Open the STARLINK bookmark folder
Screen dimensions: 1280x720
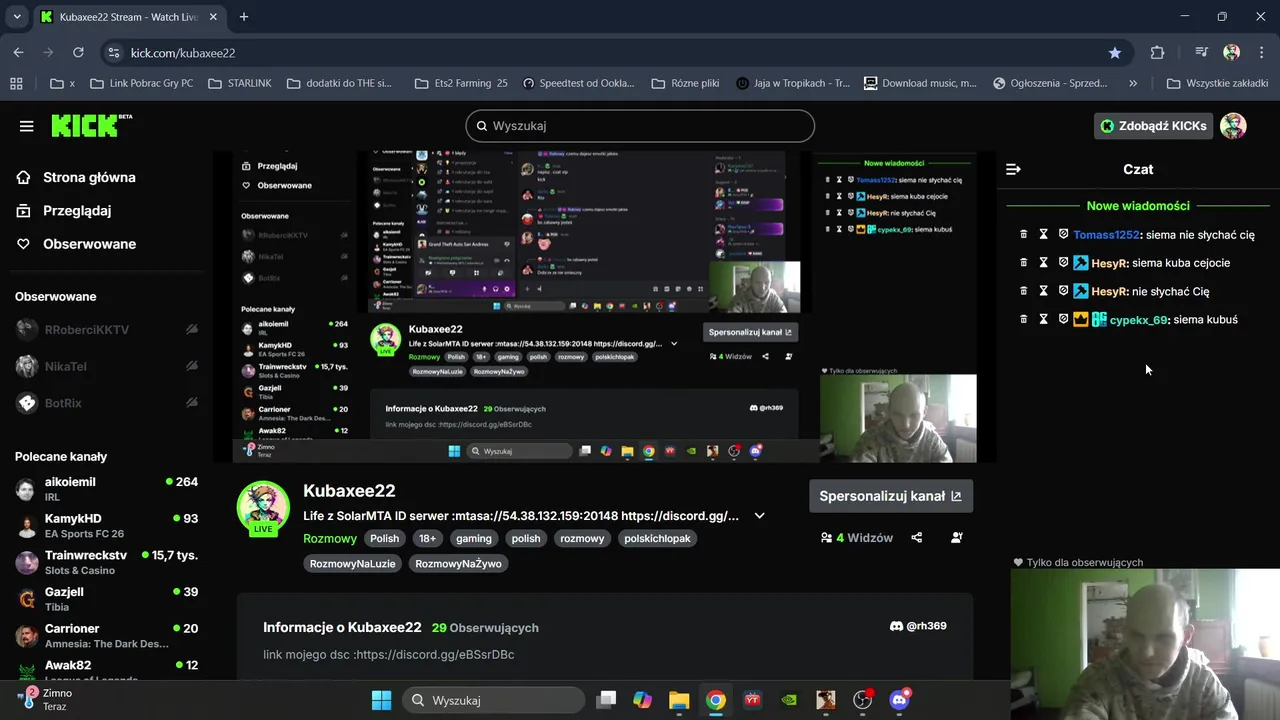pos(240,84)
